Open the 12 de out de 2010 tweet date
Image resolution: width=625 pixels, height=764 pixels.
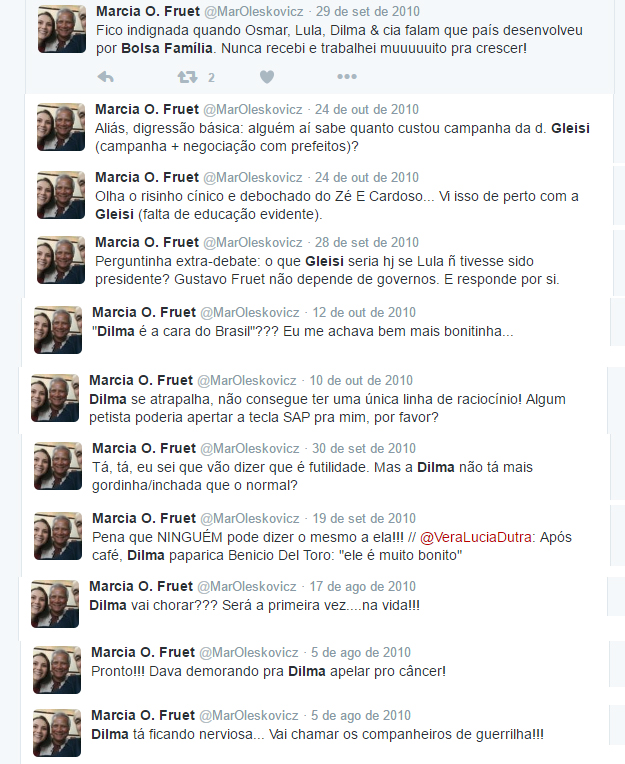(x=364, y=312)
